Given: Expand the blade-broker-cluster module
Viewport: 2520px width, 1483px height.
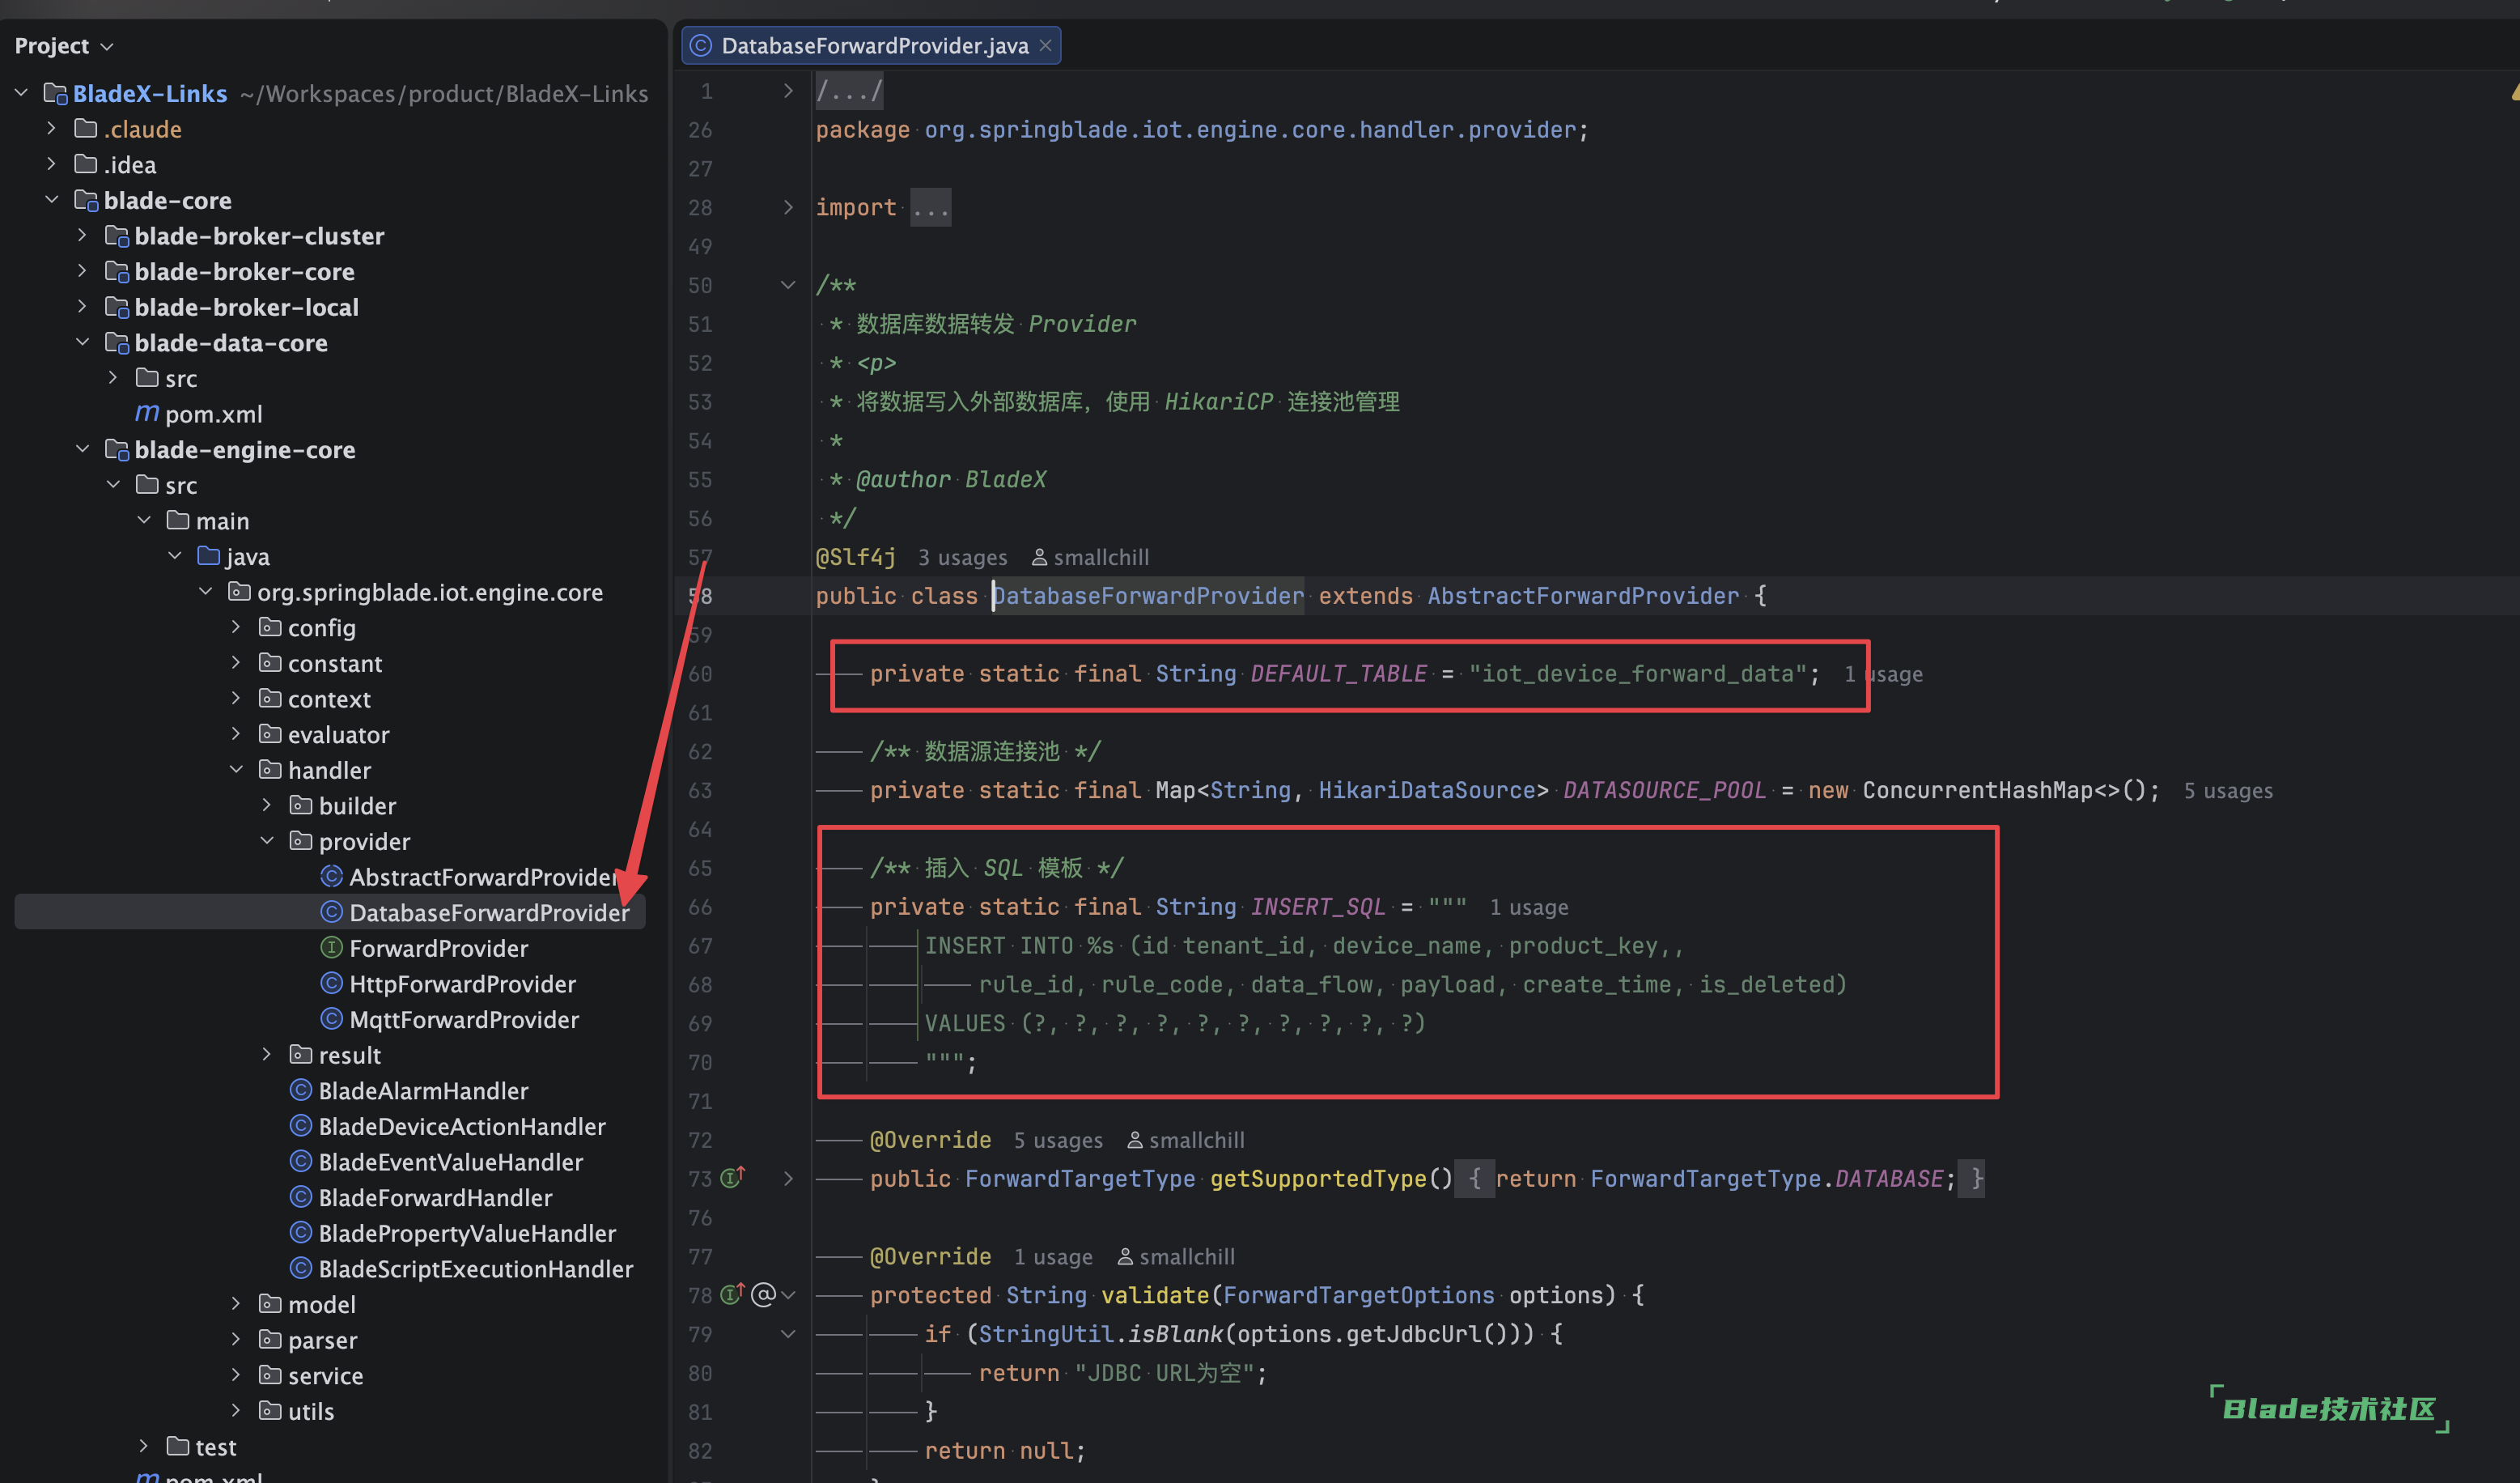Looking at the screenshot, I should click(82, 236).
